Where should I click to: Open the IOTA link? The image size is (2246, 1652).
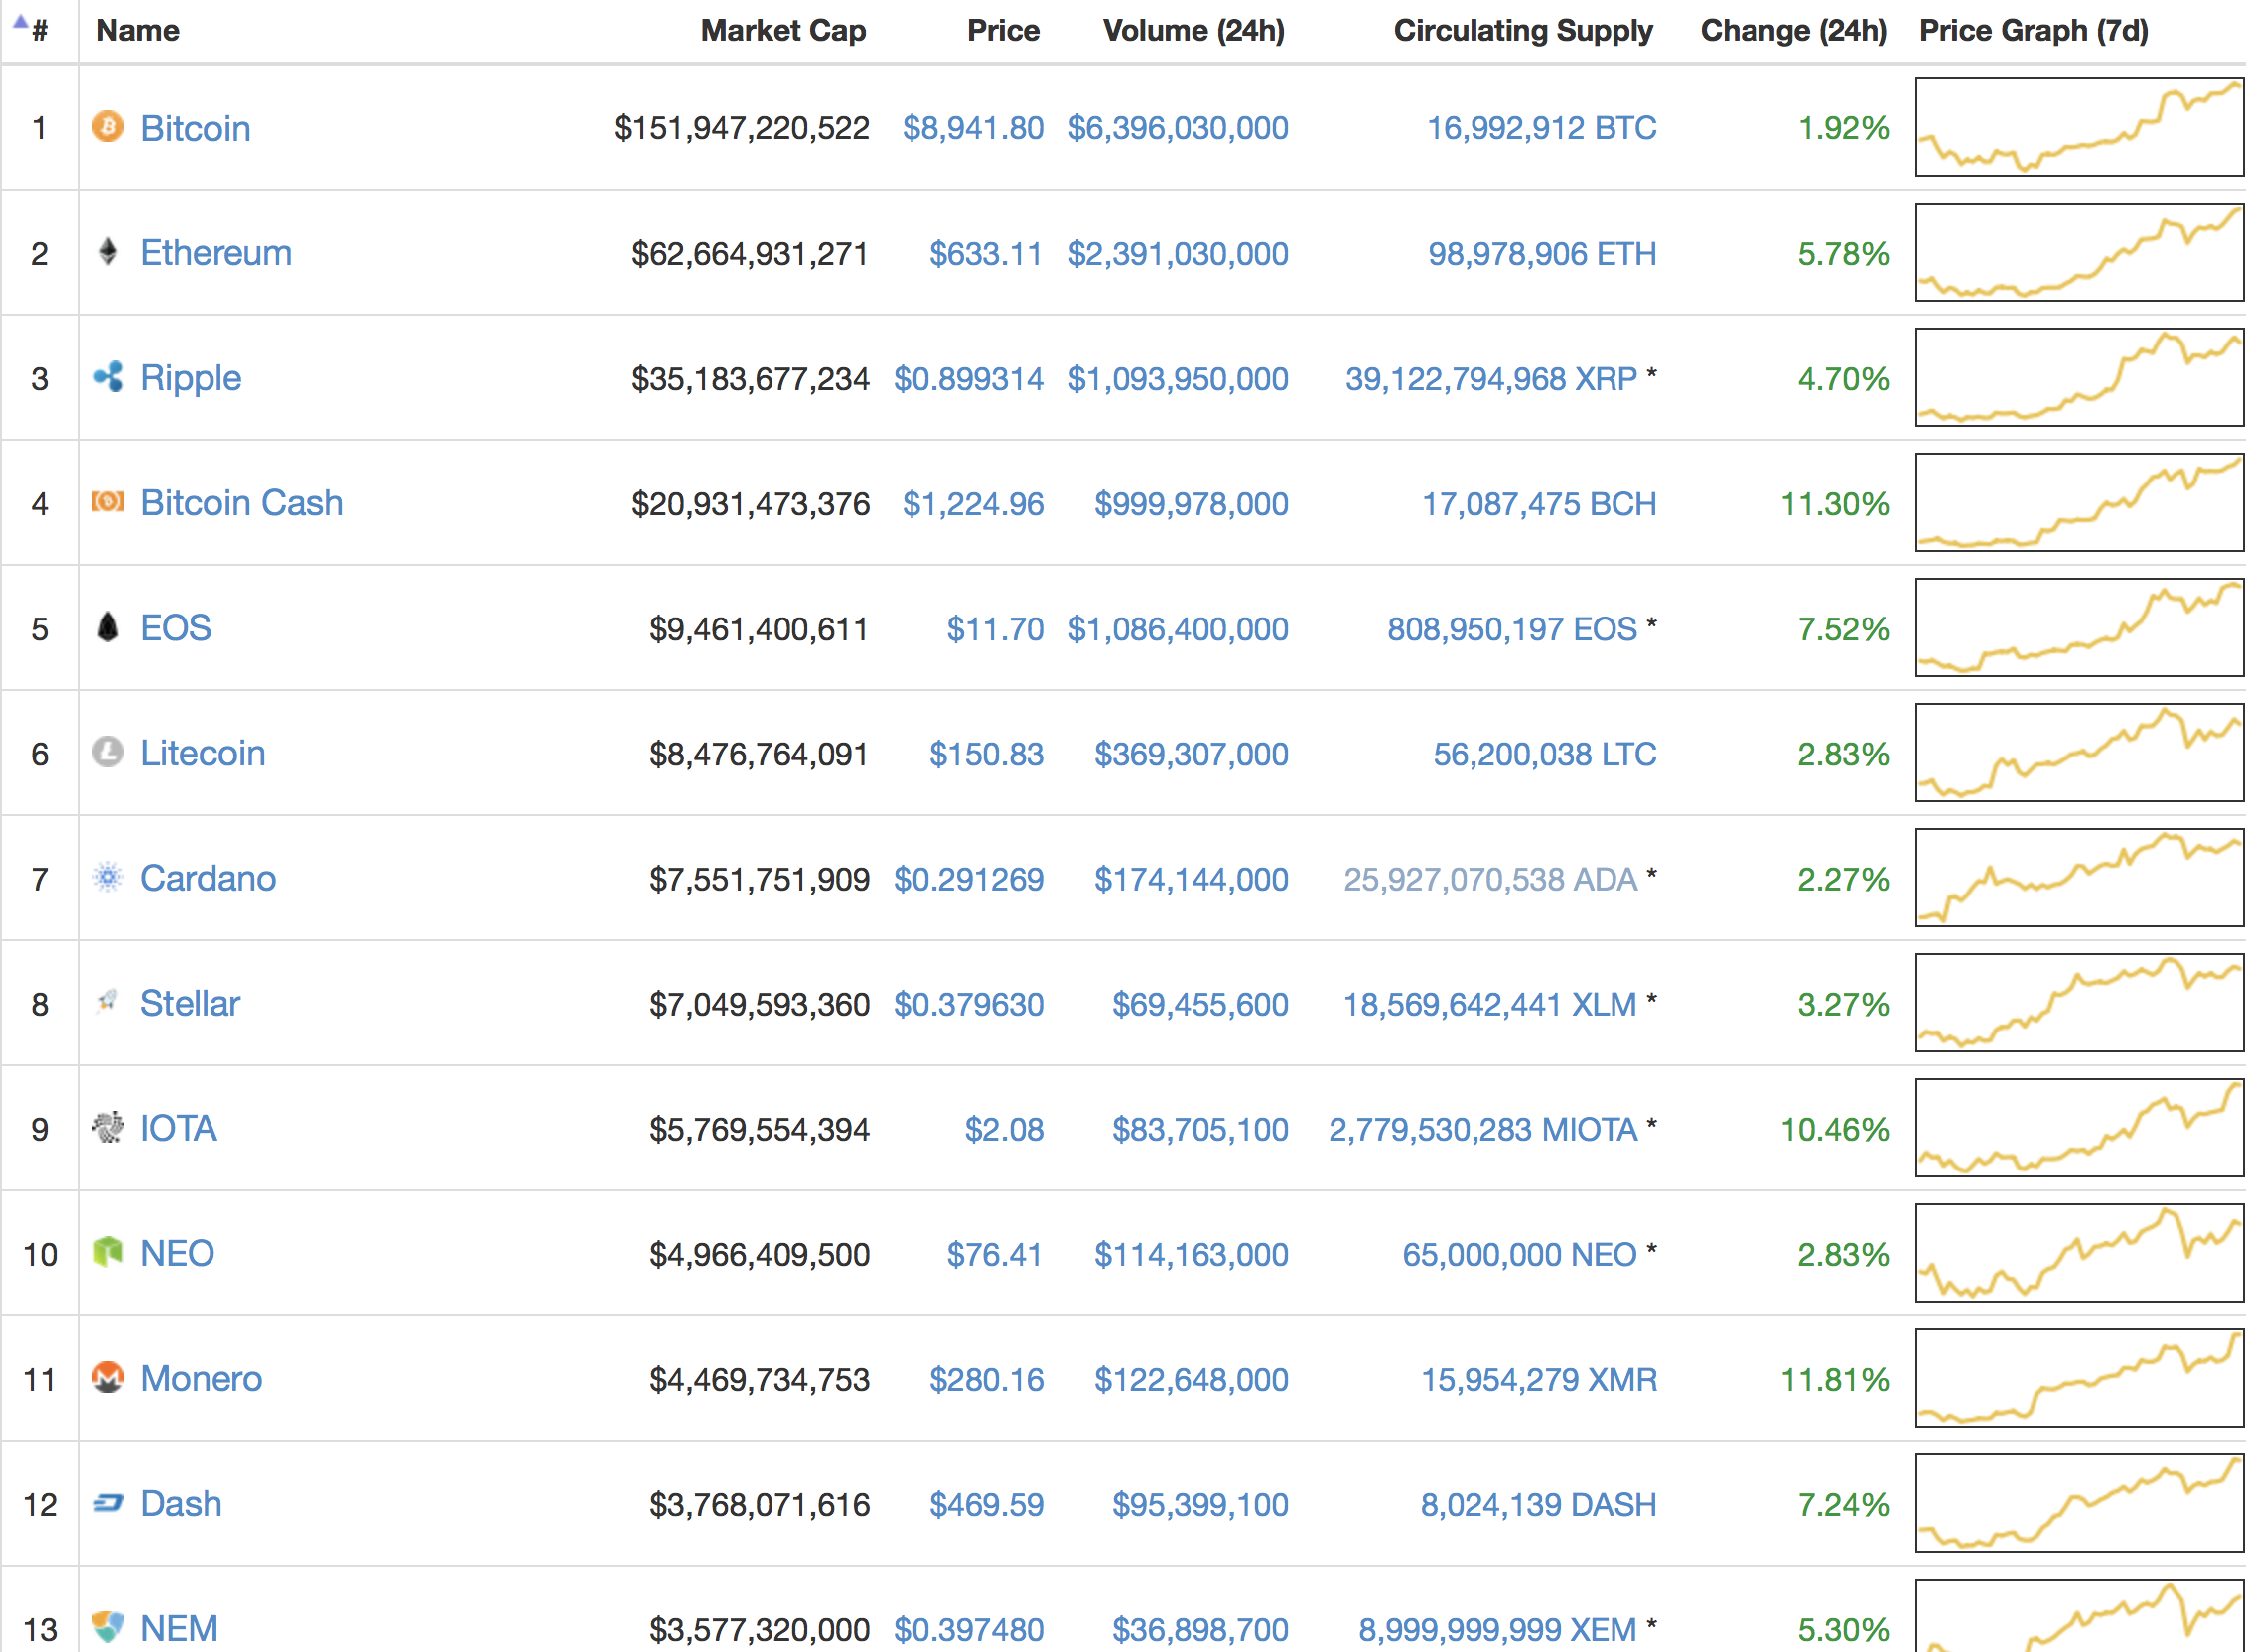[x=178, y=1128]
